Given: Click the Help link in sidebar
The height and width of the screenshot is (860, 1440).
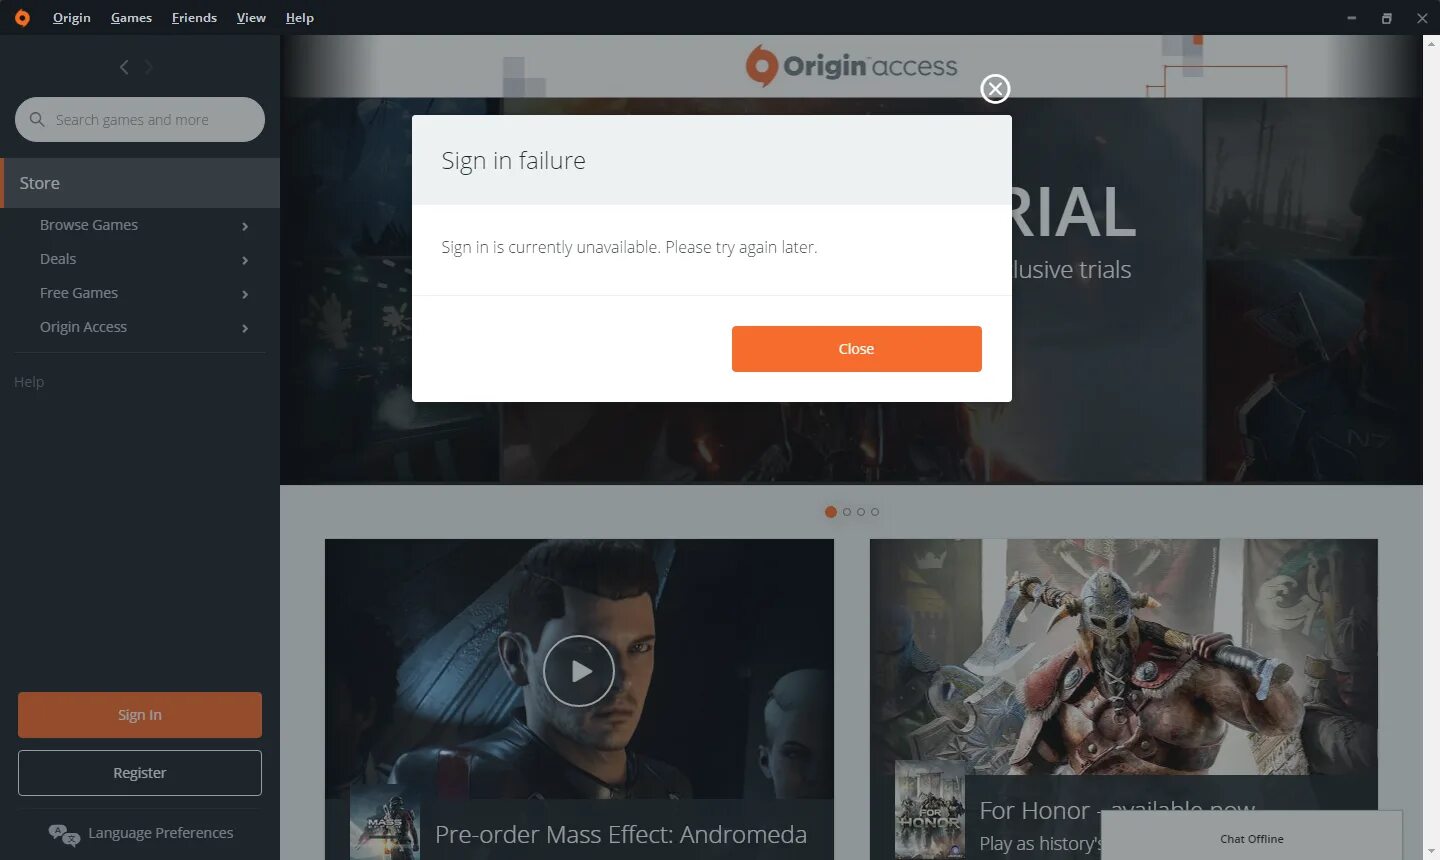Looking at the screenshot, I should pos(29,382).
